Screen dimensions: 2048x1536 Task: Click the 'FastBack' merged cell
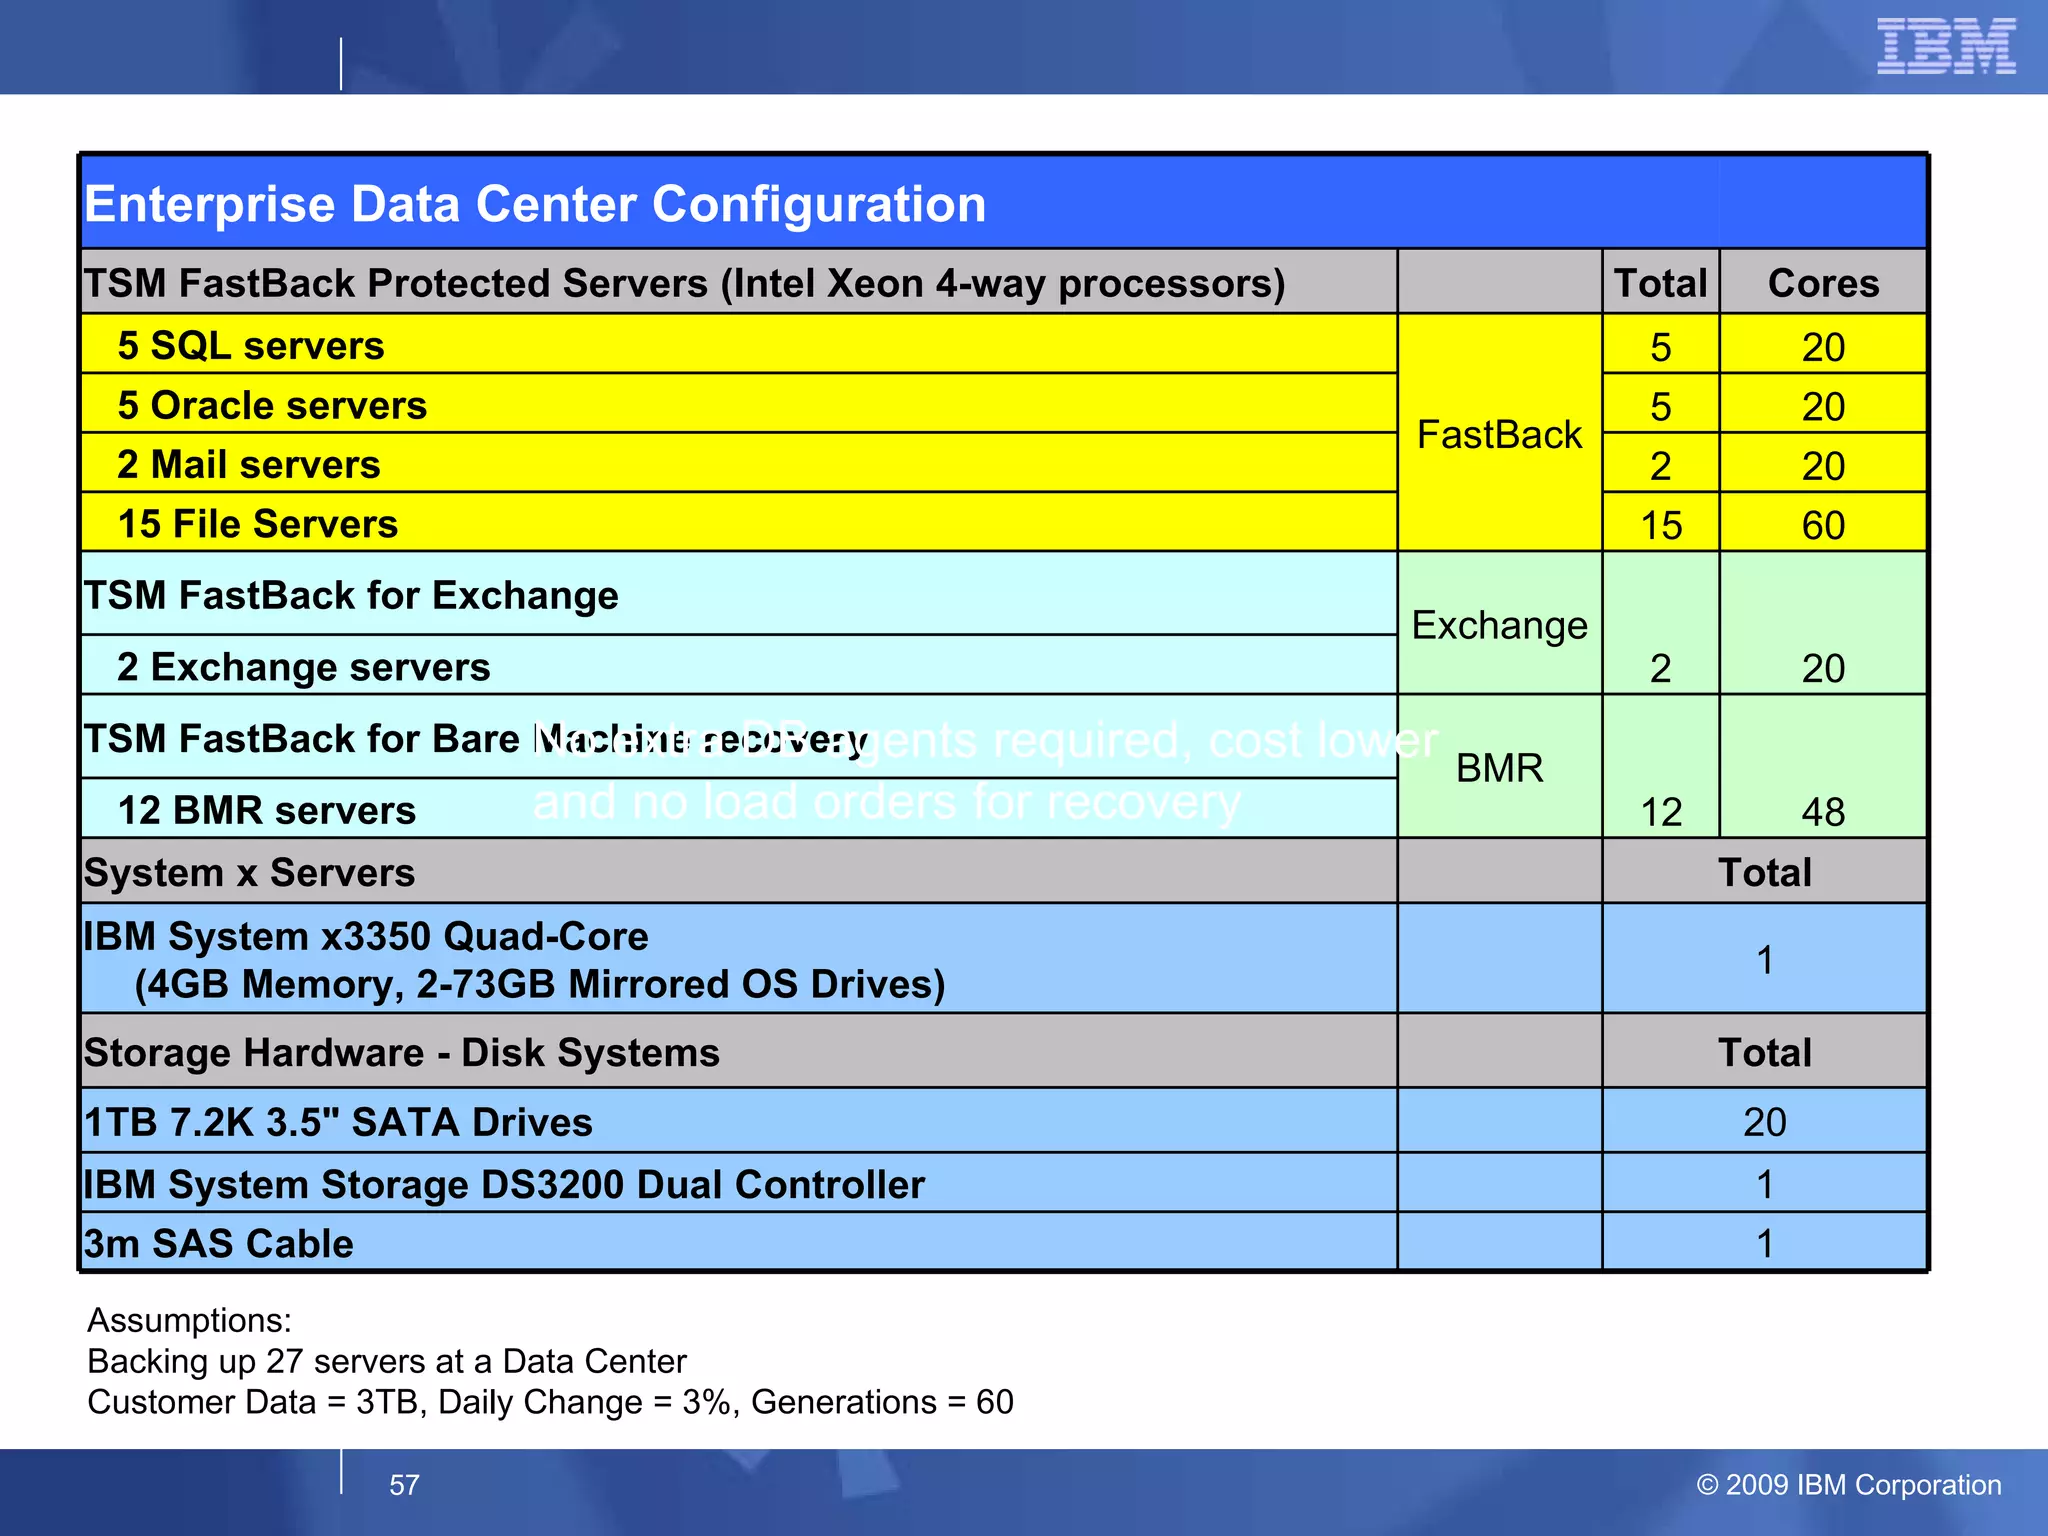(x=1499, y=435)
